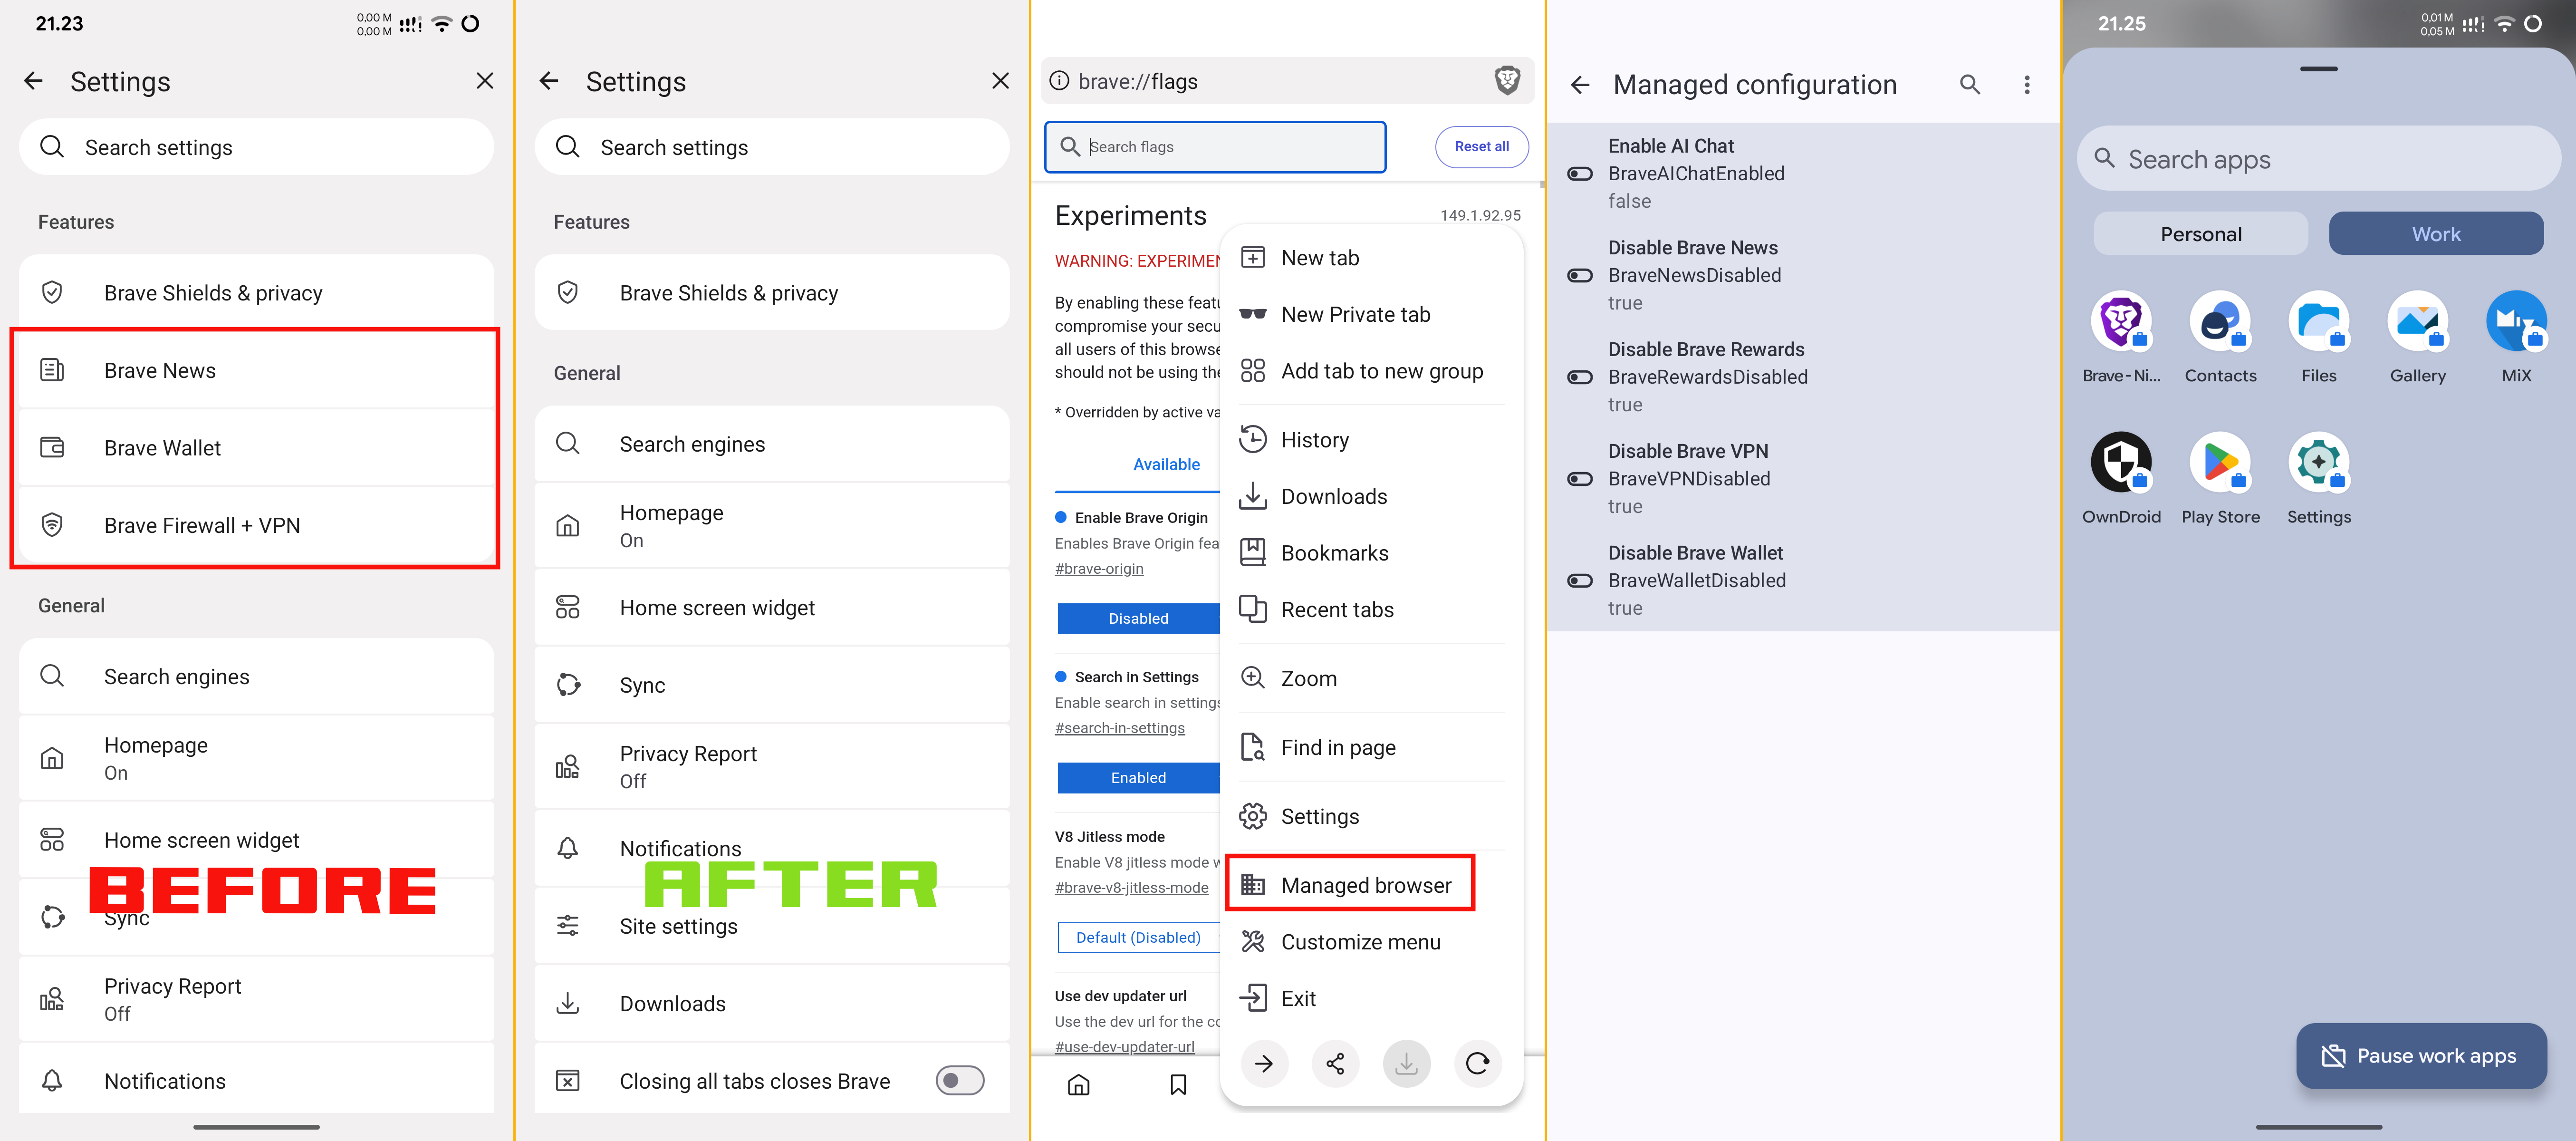Tap Pause work apps button
This screenshot has width=2576, height=1141.
(2421, 1055)
